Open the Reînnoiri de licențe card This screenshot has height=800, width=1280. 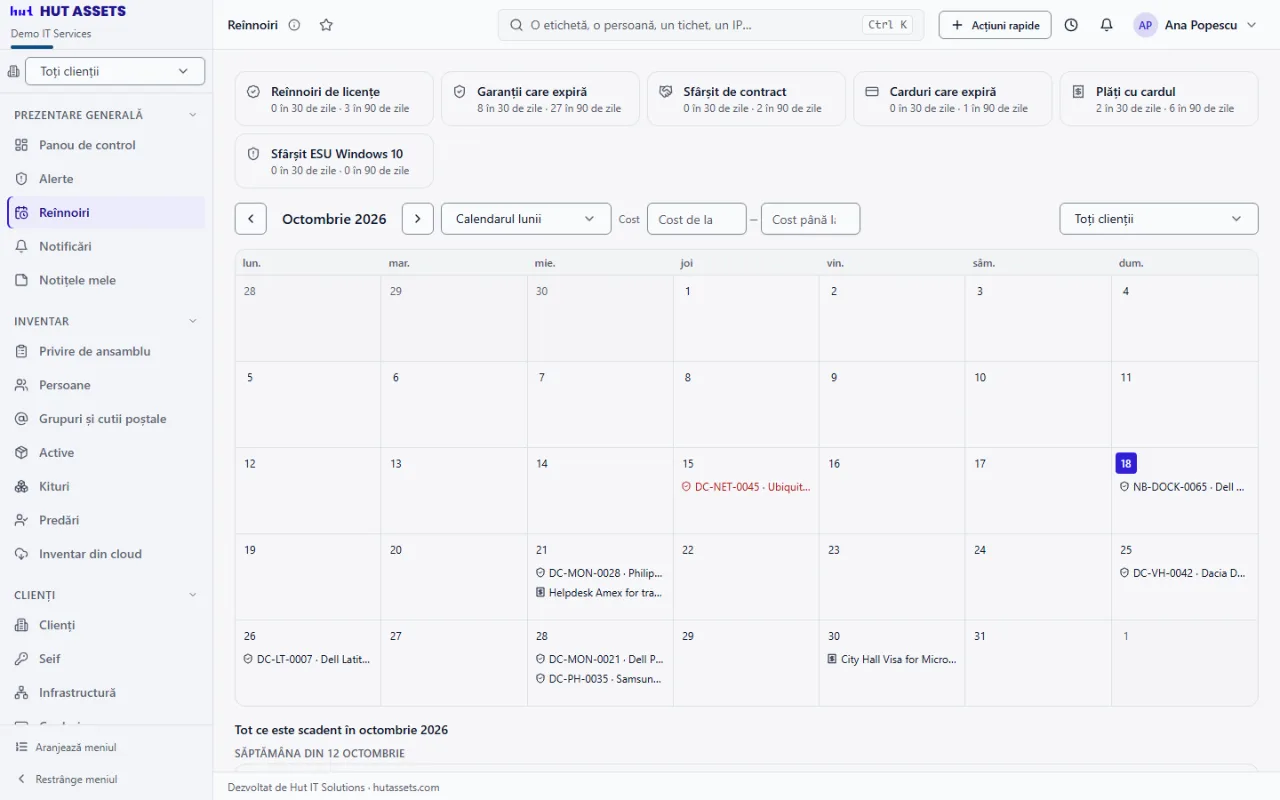[x=334, y=99]
